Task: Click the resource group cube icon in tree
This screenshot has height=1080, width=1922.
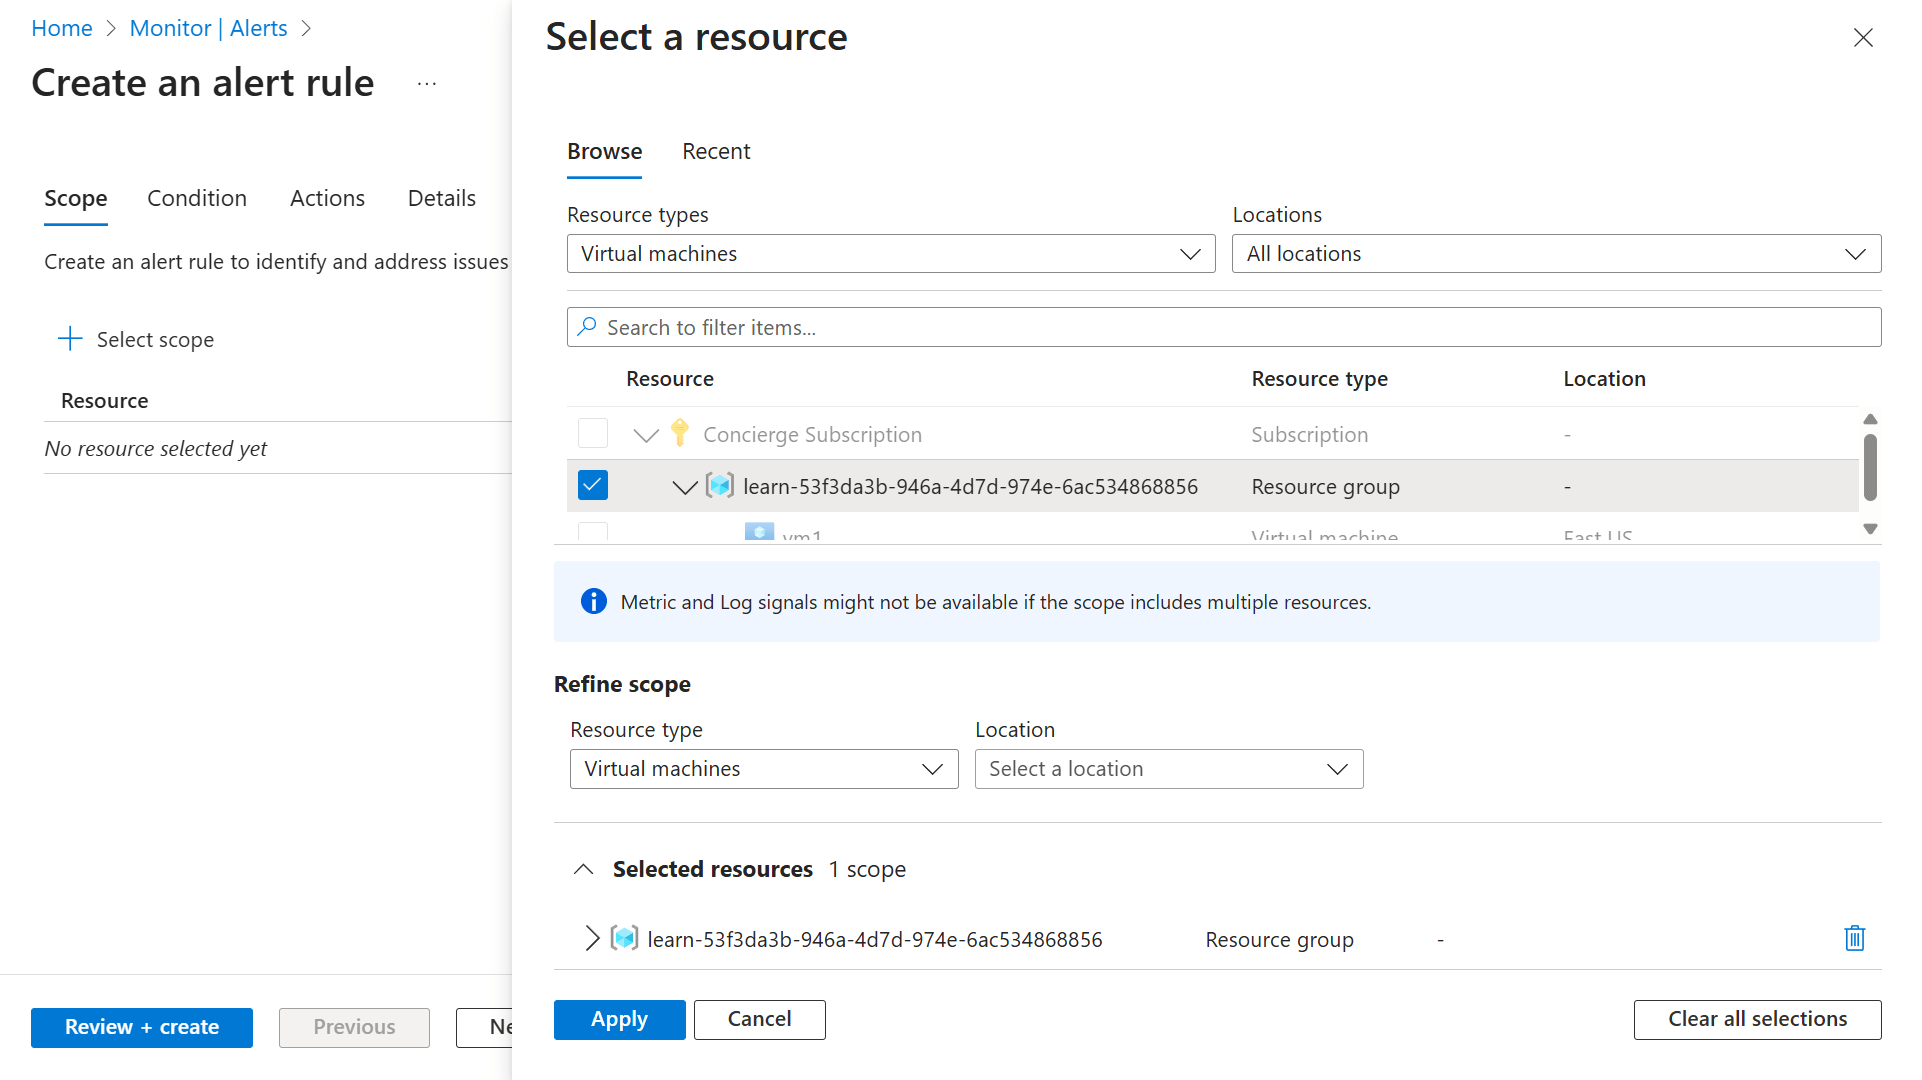Action: pos(720,486)
